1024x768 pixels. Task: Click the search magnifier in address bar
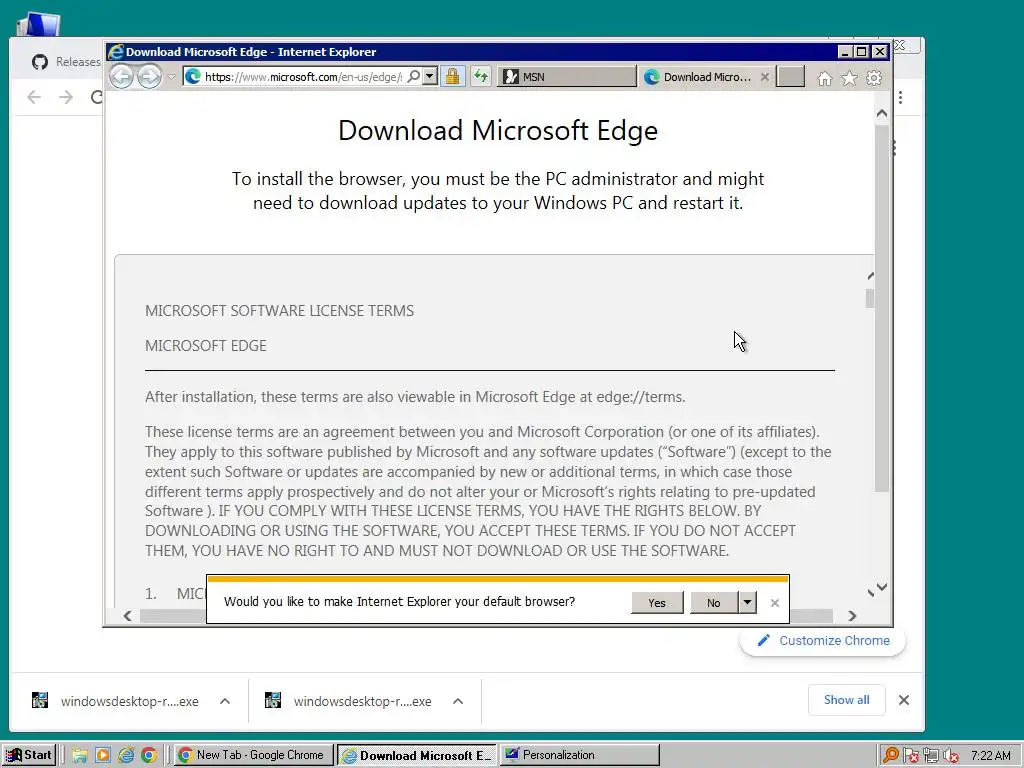413,77
